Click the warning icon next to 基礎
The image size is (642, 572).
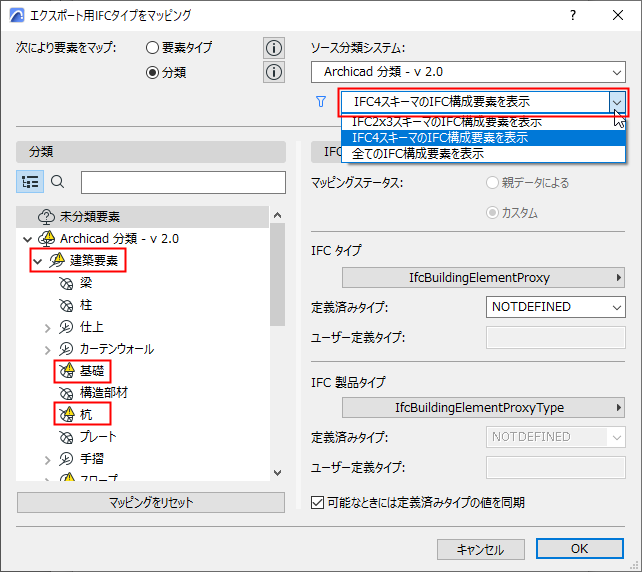click(67, 371)
